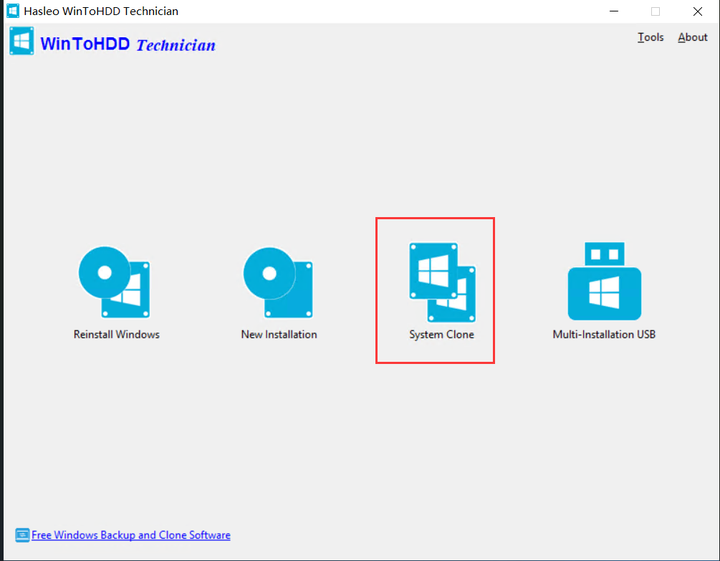Viewport: 720px width, 561px height.
Task: Select the System Clone text label
Action: [442, 335]
